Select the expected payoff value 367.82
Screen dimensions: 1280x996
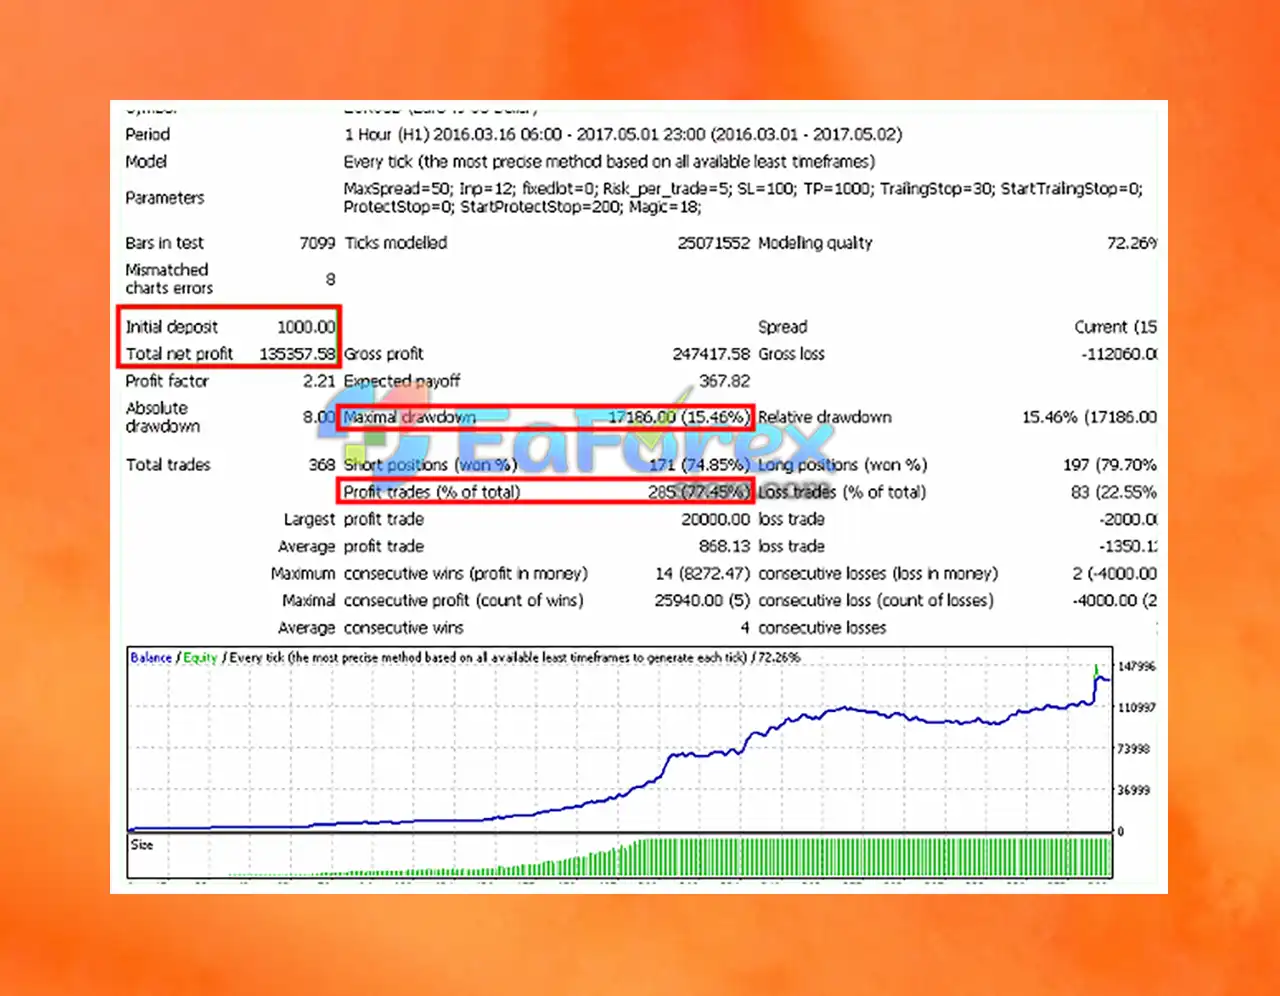(x=724, y=380)
